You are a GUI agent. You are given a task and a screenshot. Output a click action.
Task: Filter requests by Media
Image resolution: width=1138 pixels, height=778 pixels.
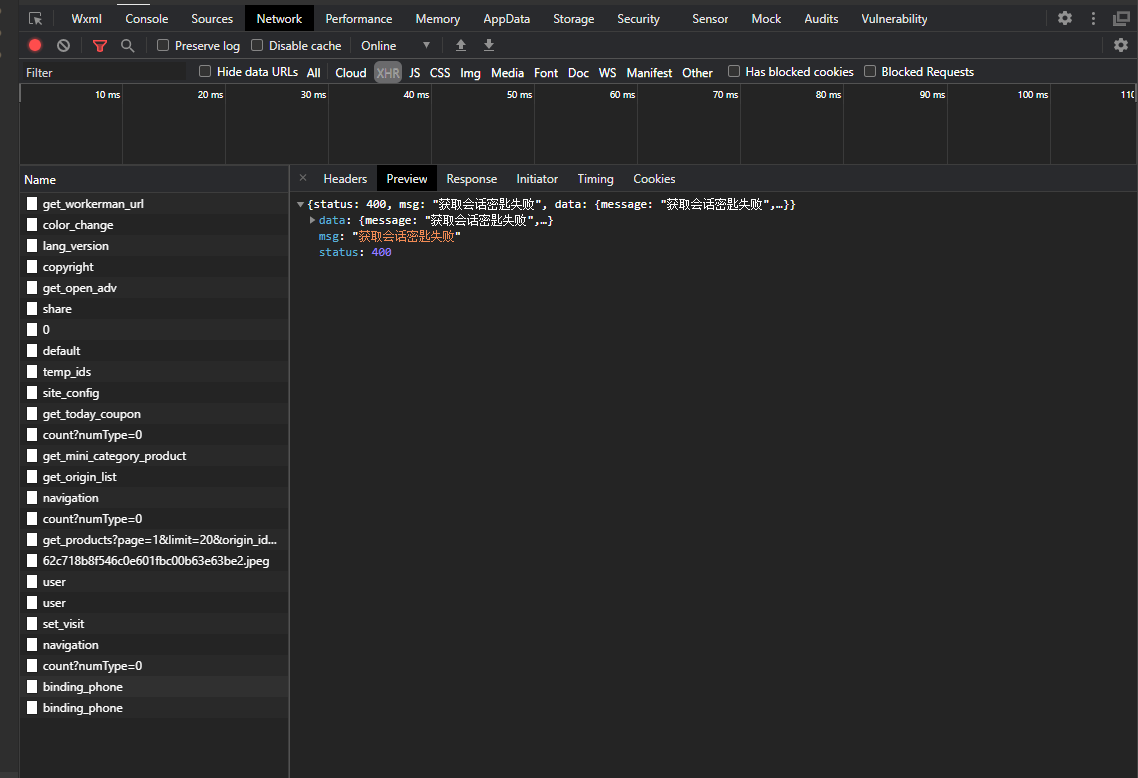[x=507, y=73]
